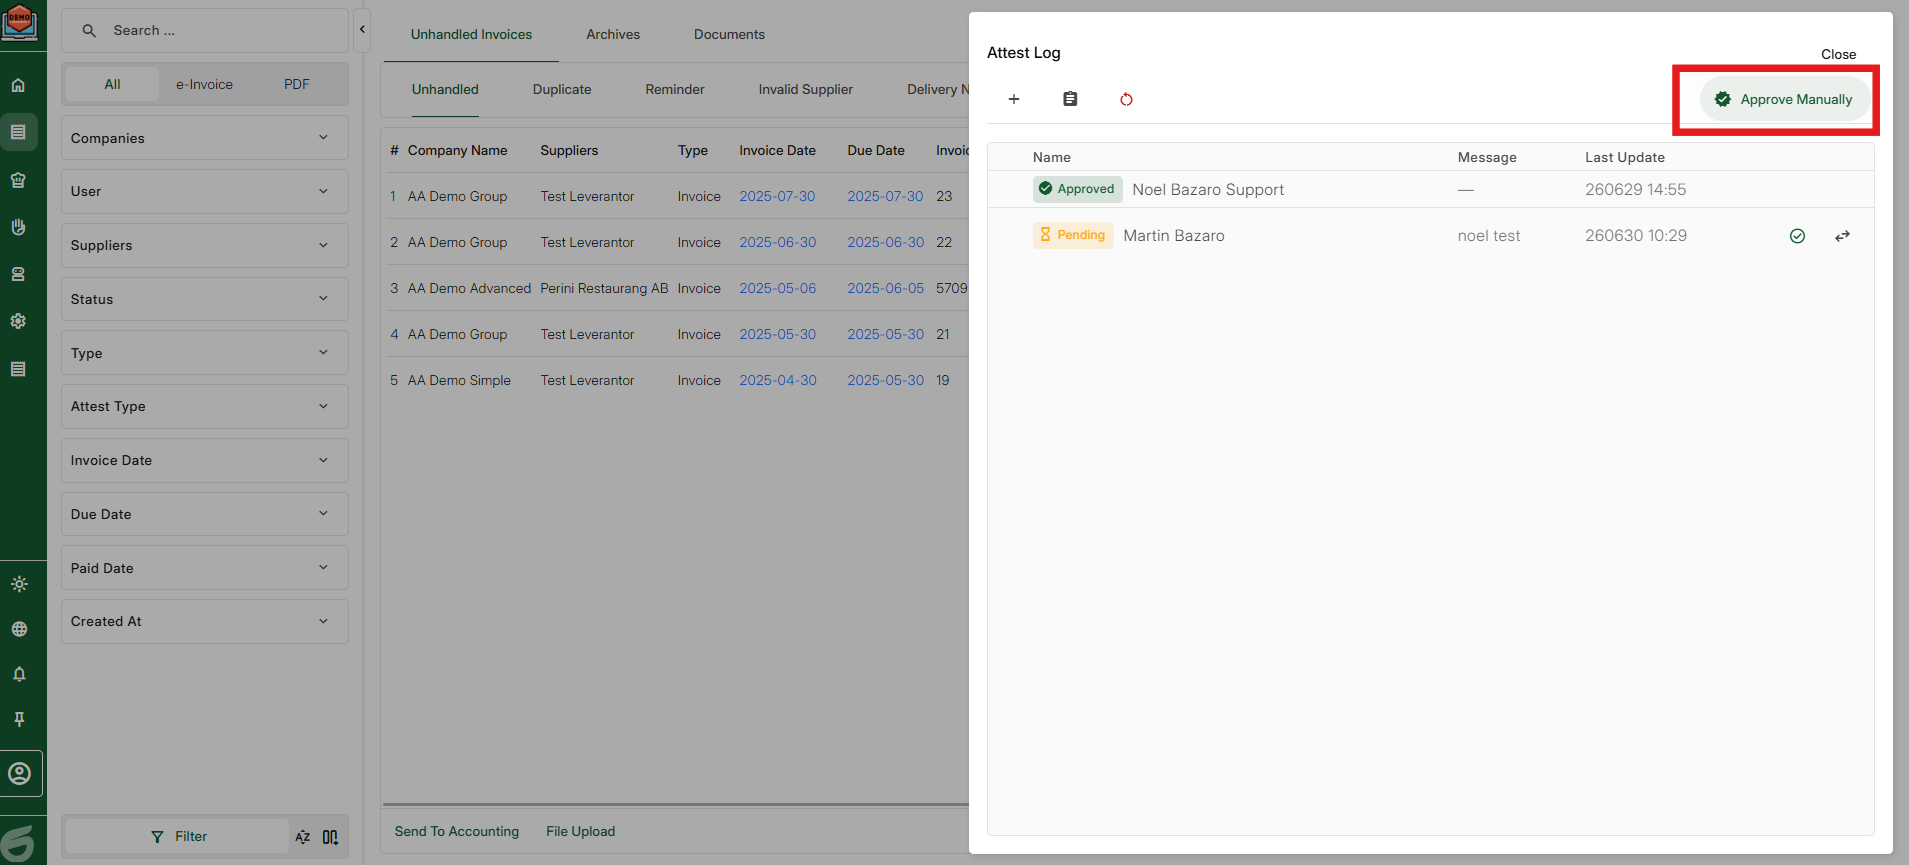Click the Last Update column header
Screen dimensions: 1909x865
click(x=1624, y=157)
